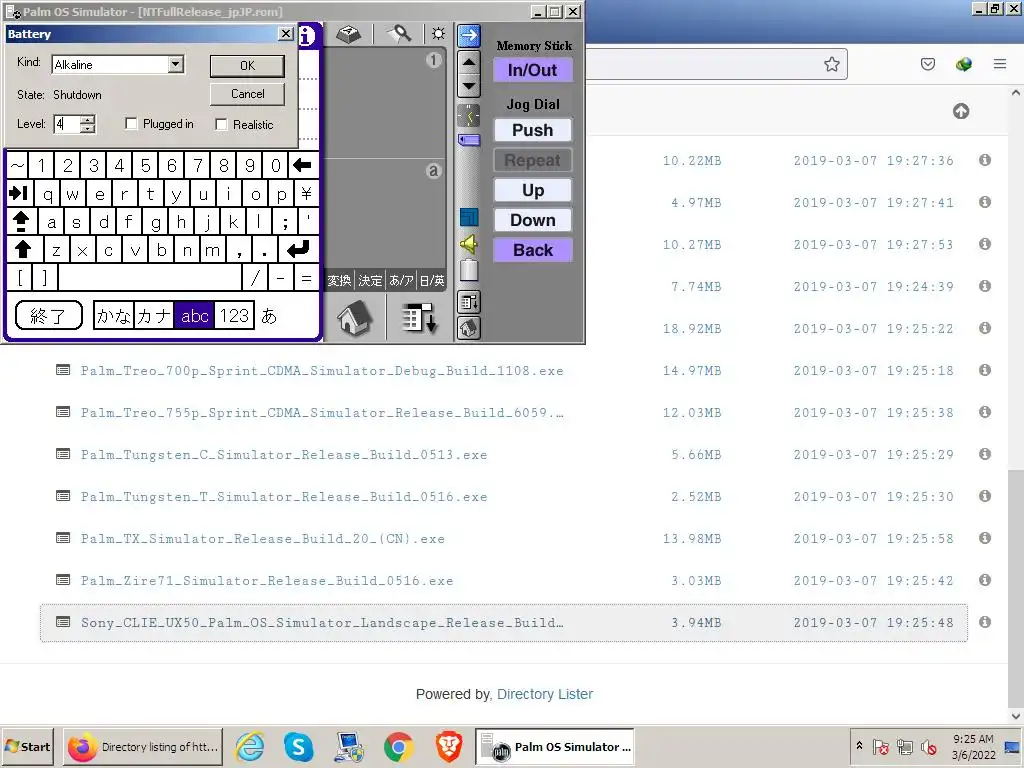The image size is (1024, 768).
Task: Click the scroll down arrow in simulator status bar
Action: [x=468, y=86]
